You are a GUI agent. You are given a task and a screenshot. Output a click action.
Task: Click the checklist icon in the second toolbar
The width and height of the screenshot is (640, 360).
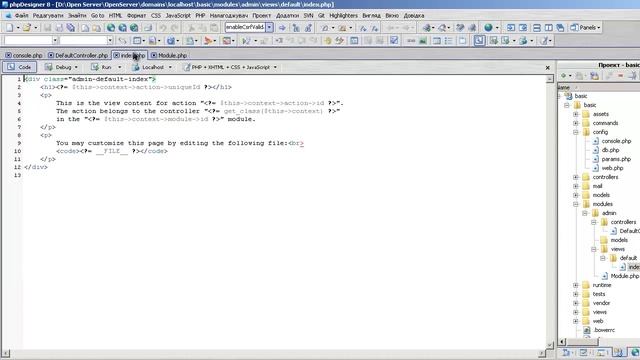(x=394, y=40)
